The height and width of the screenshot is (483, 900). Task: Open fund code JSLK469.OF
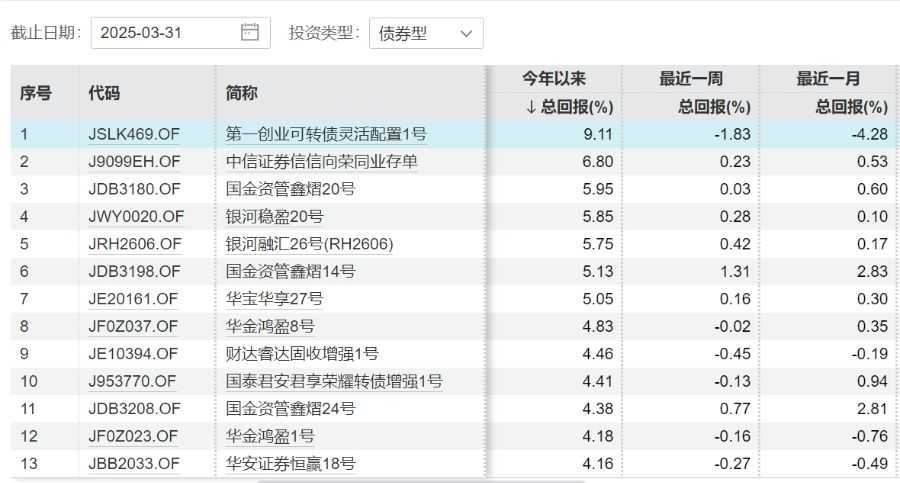[134, 134]
